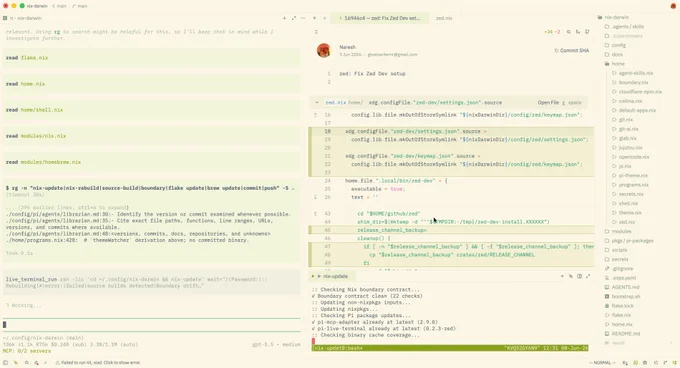Click the nix-darwin project name in the title bar
The width and height of the screenshot is (680, 368).
37,6
